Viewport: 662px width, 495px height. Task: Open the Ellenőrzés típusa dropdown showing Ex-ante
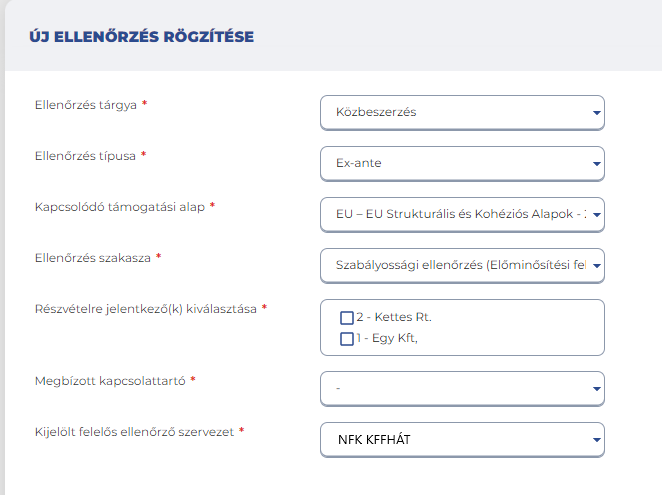point(462,163)
